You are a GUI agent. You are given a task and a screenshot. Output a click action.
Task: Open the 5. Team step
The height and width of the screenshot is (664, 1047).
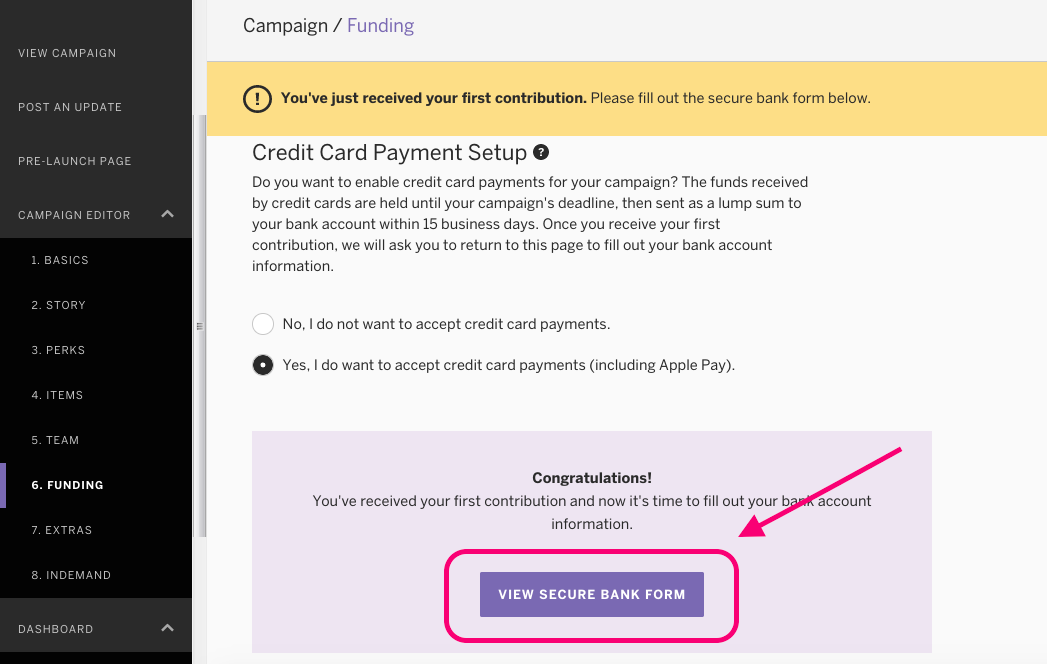(55, 440)
